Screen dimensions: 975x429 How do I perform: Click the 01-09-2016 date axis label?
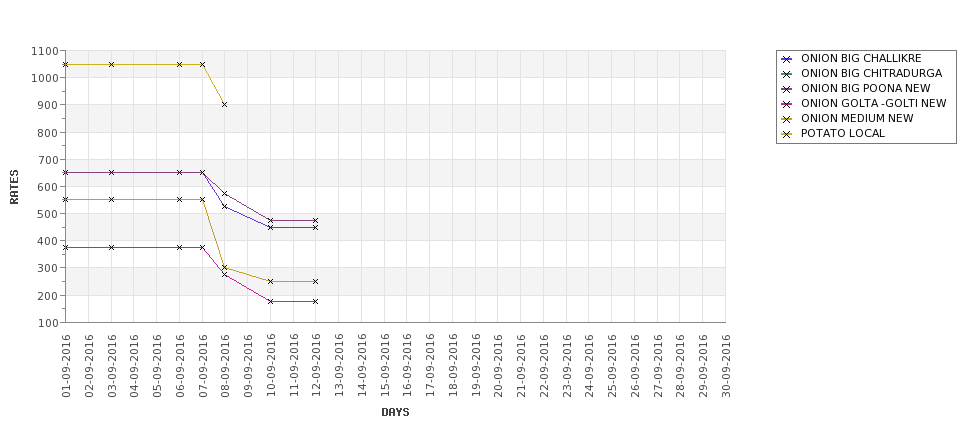click(66, 366)
